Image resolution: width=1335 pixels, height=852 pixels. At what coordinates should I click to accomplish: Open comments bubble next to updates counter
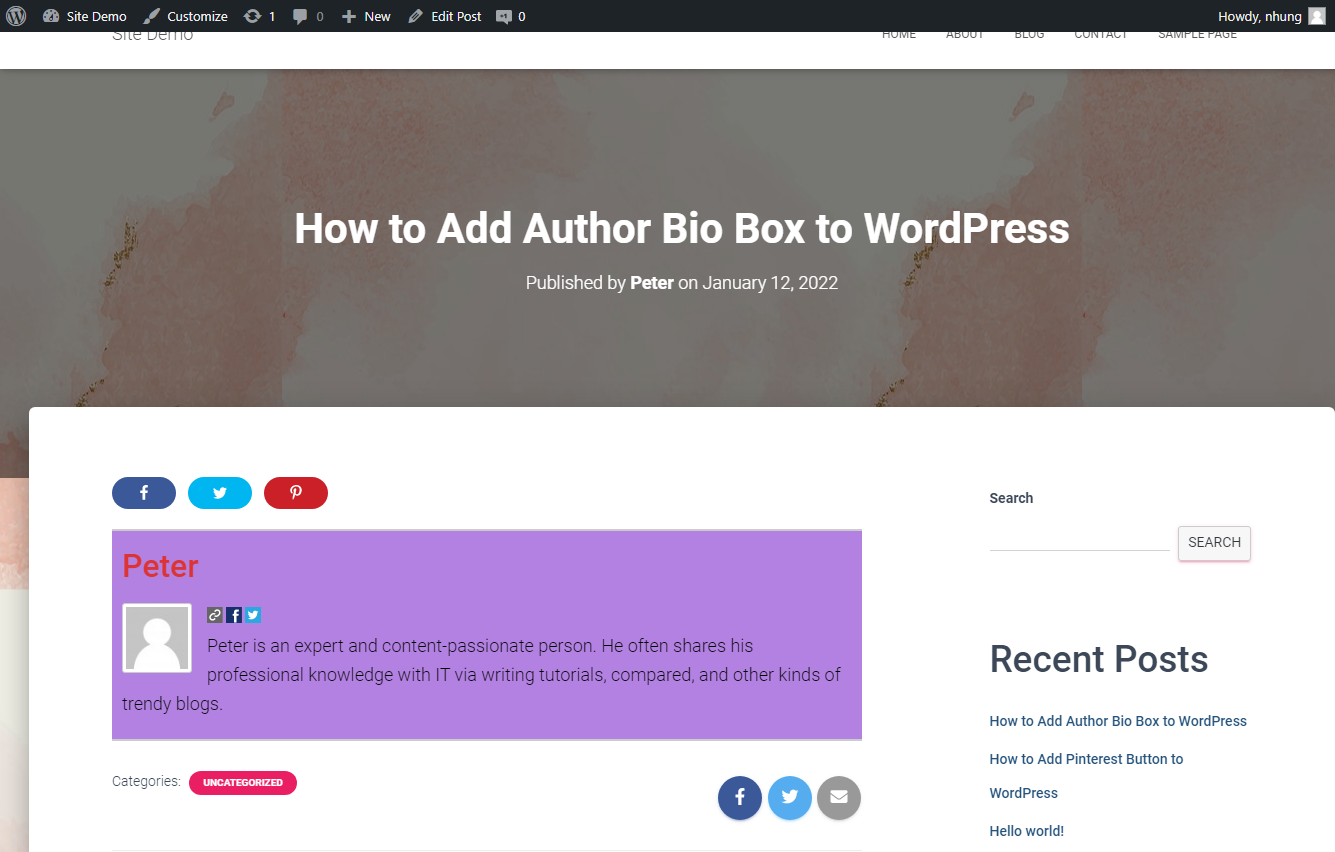(x=308, y=16)
